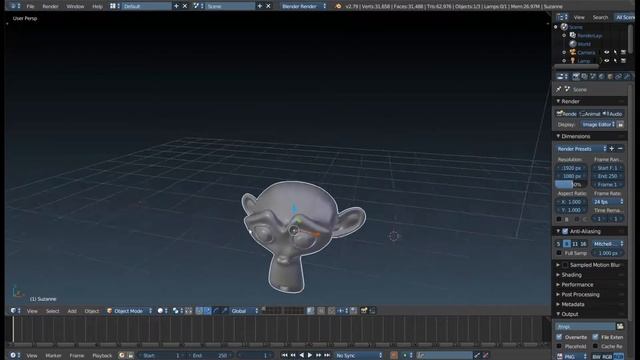Viewport: 640px width, 360px height.
Task: Select the translate manipulator arrow icon
Action: tap(207, 311)
